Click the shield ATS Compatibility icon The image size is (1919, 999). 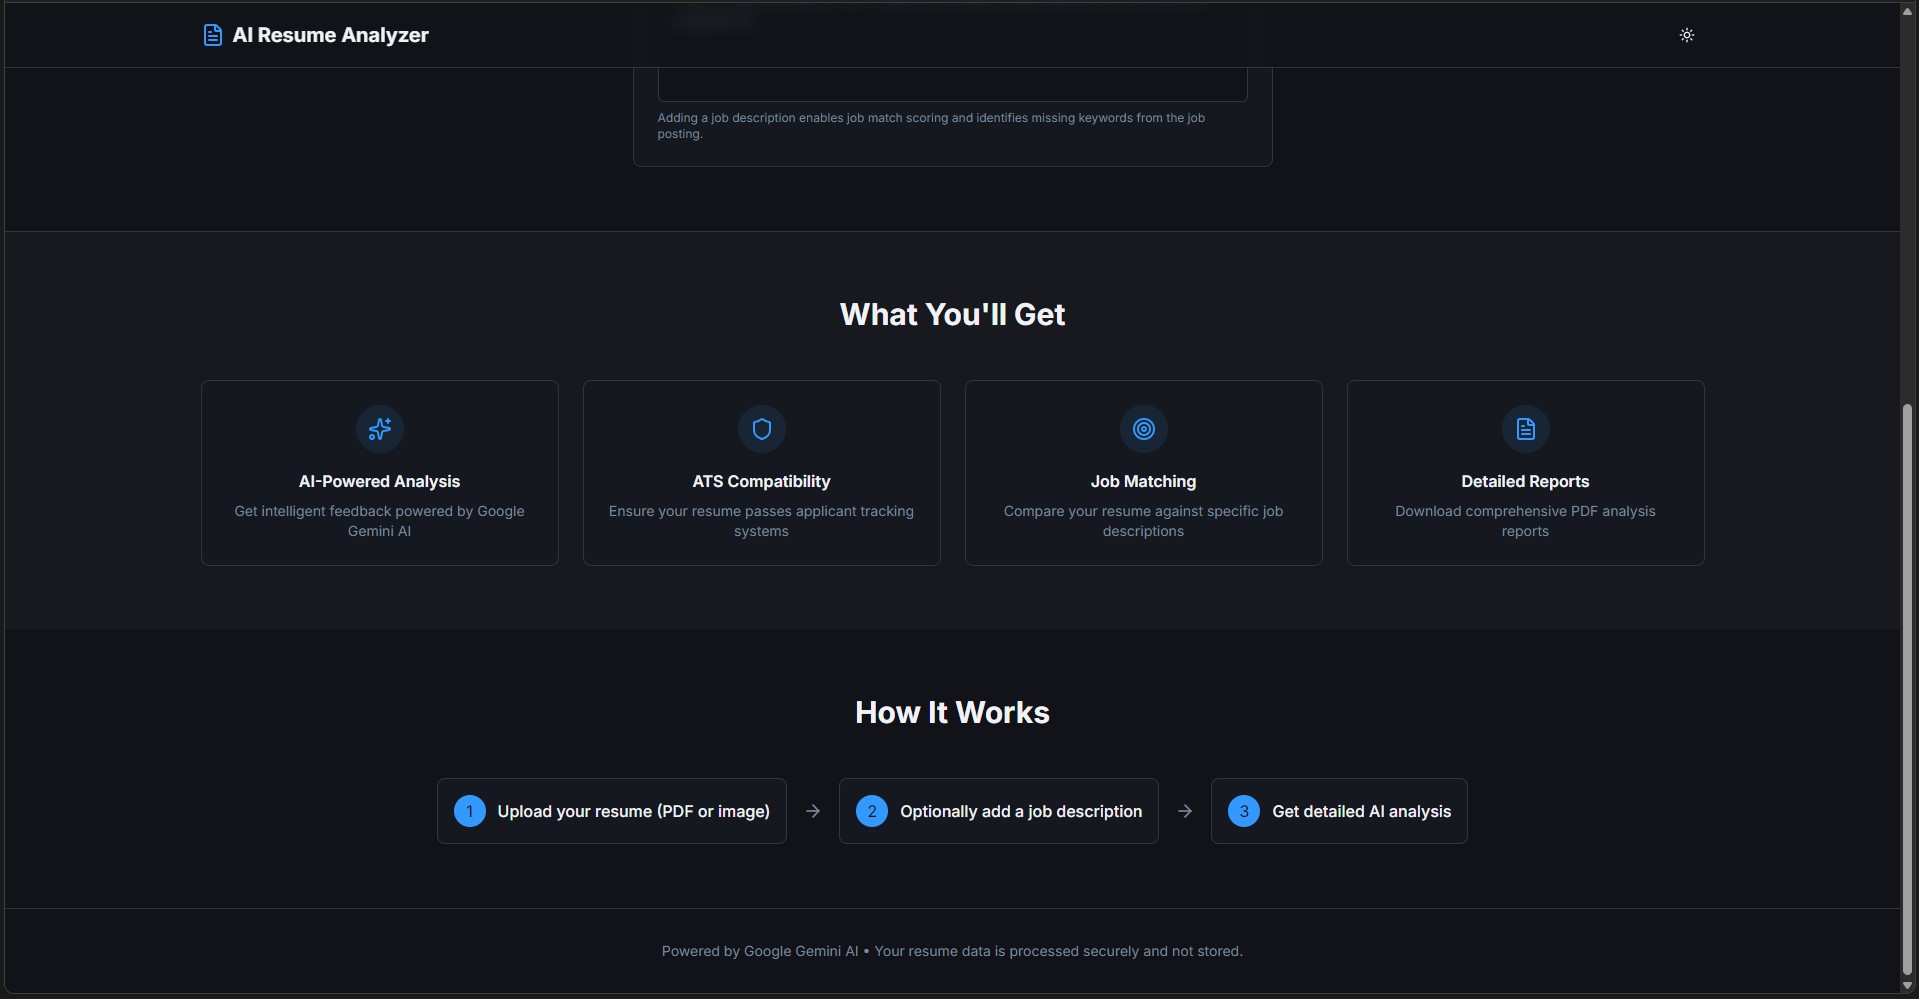[761, 428]
